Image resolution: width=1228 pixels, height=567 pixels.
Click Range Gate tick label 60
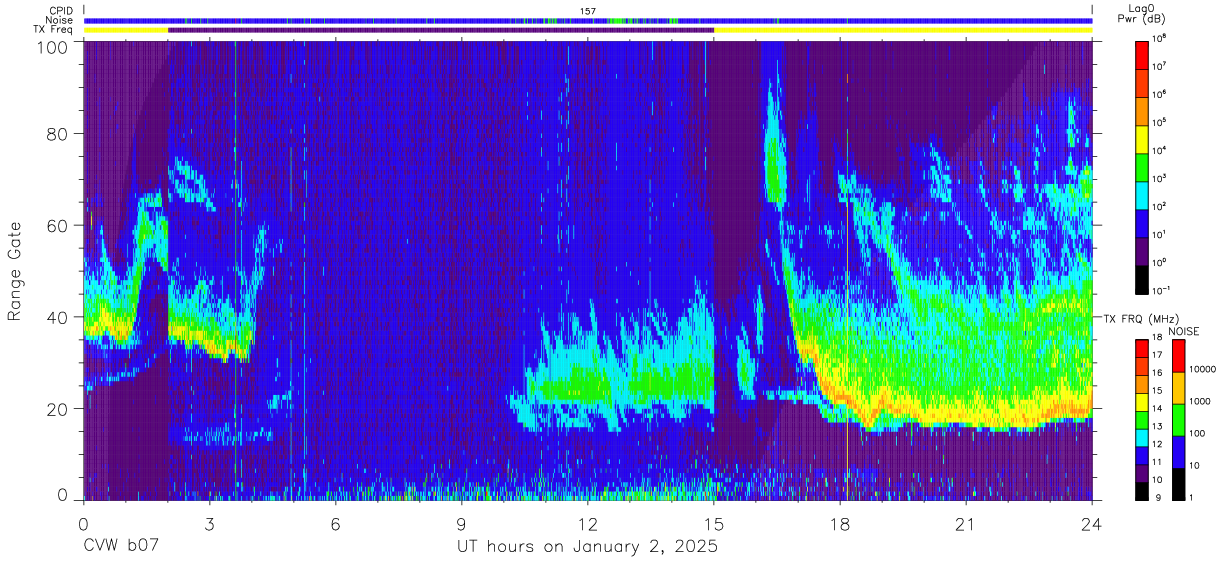tap(58, 226)
